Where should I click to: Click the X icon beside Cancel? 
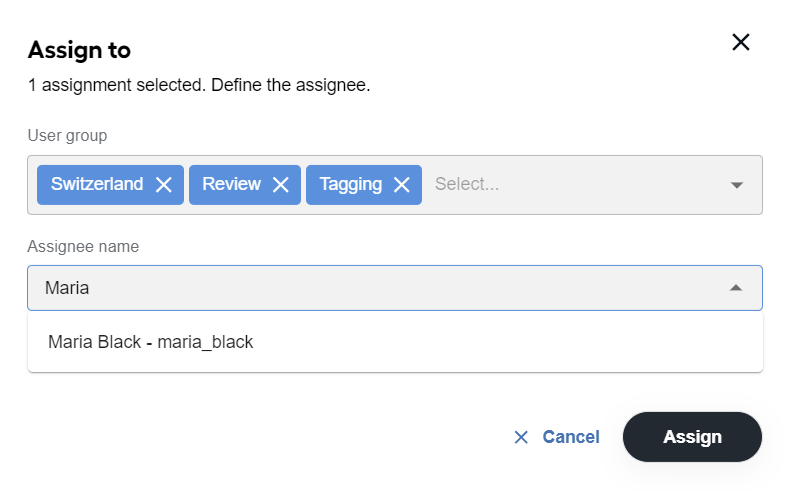point(521,437)
